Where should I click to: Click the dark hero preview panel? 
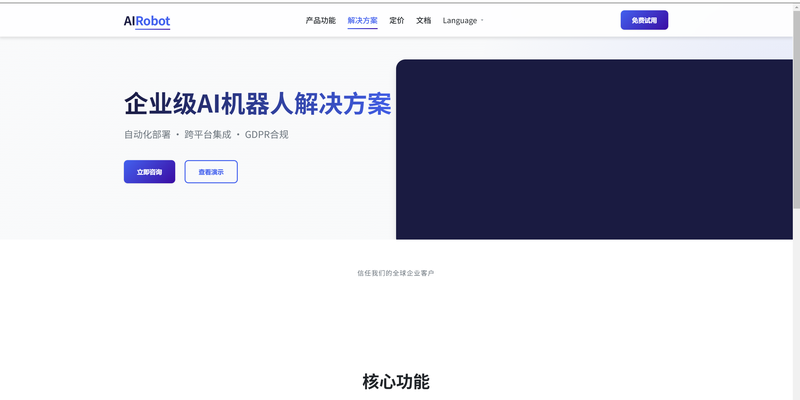pyautogui.click(x=594, y=149)
